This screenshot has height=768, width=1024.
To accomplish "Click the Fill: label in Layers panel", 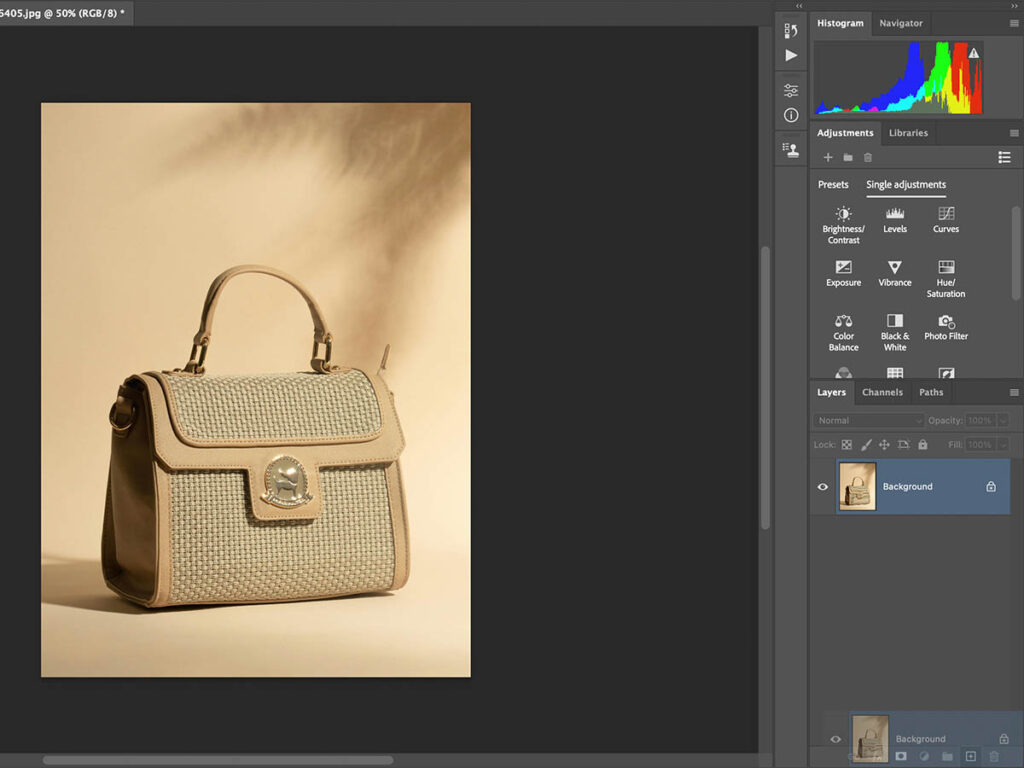I will tap(955, 445).
